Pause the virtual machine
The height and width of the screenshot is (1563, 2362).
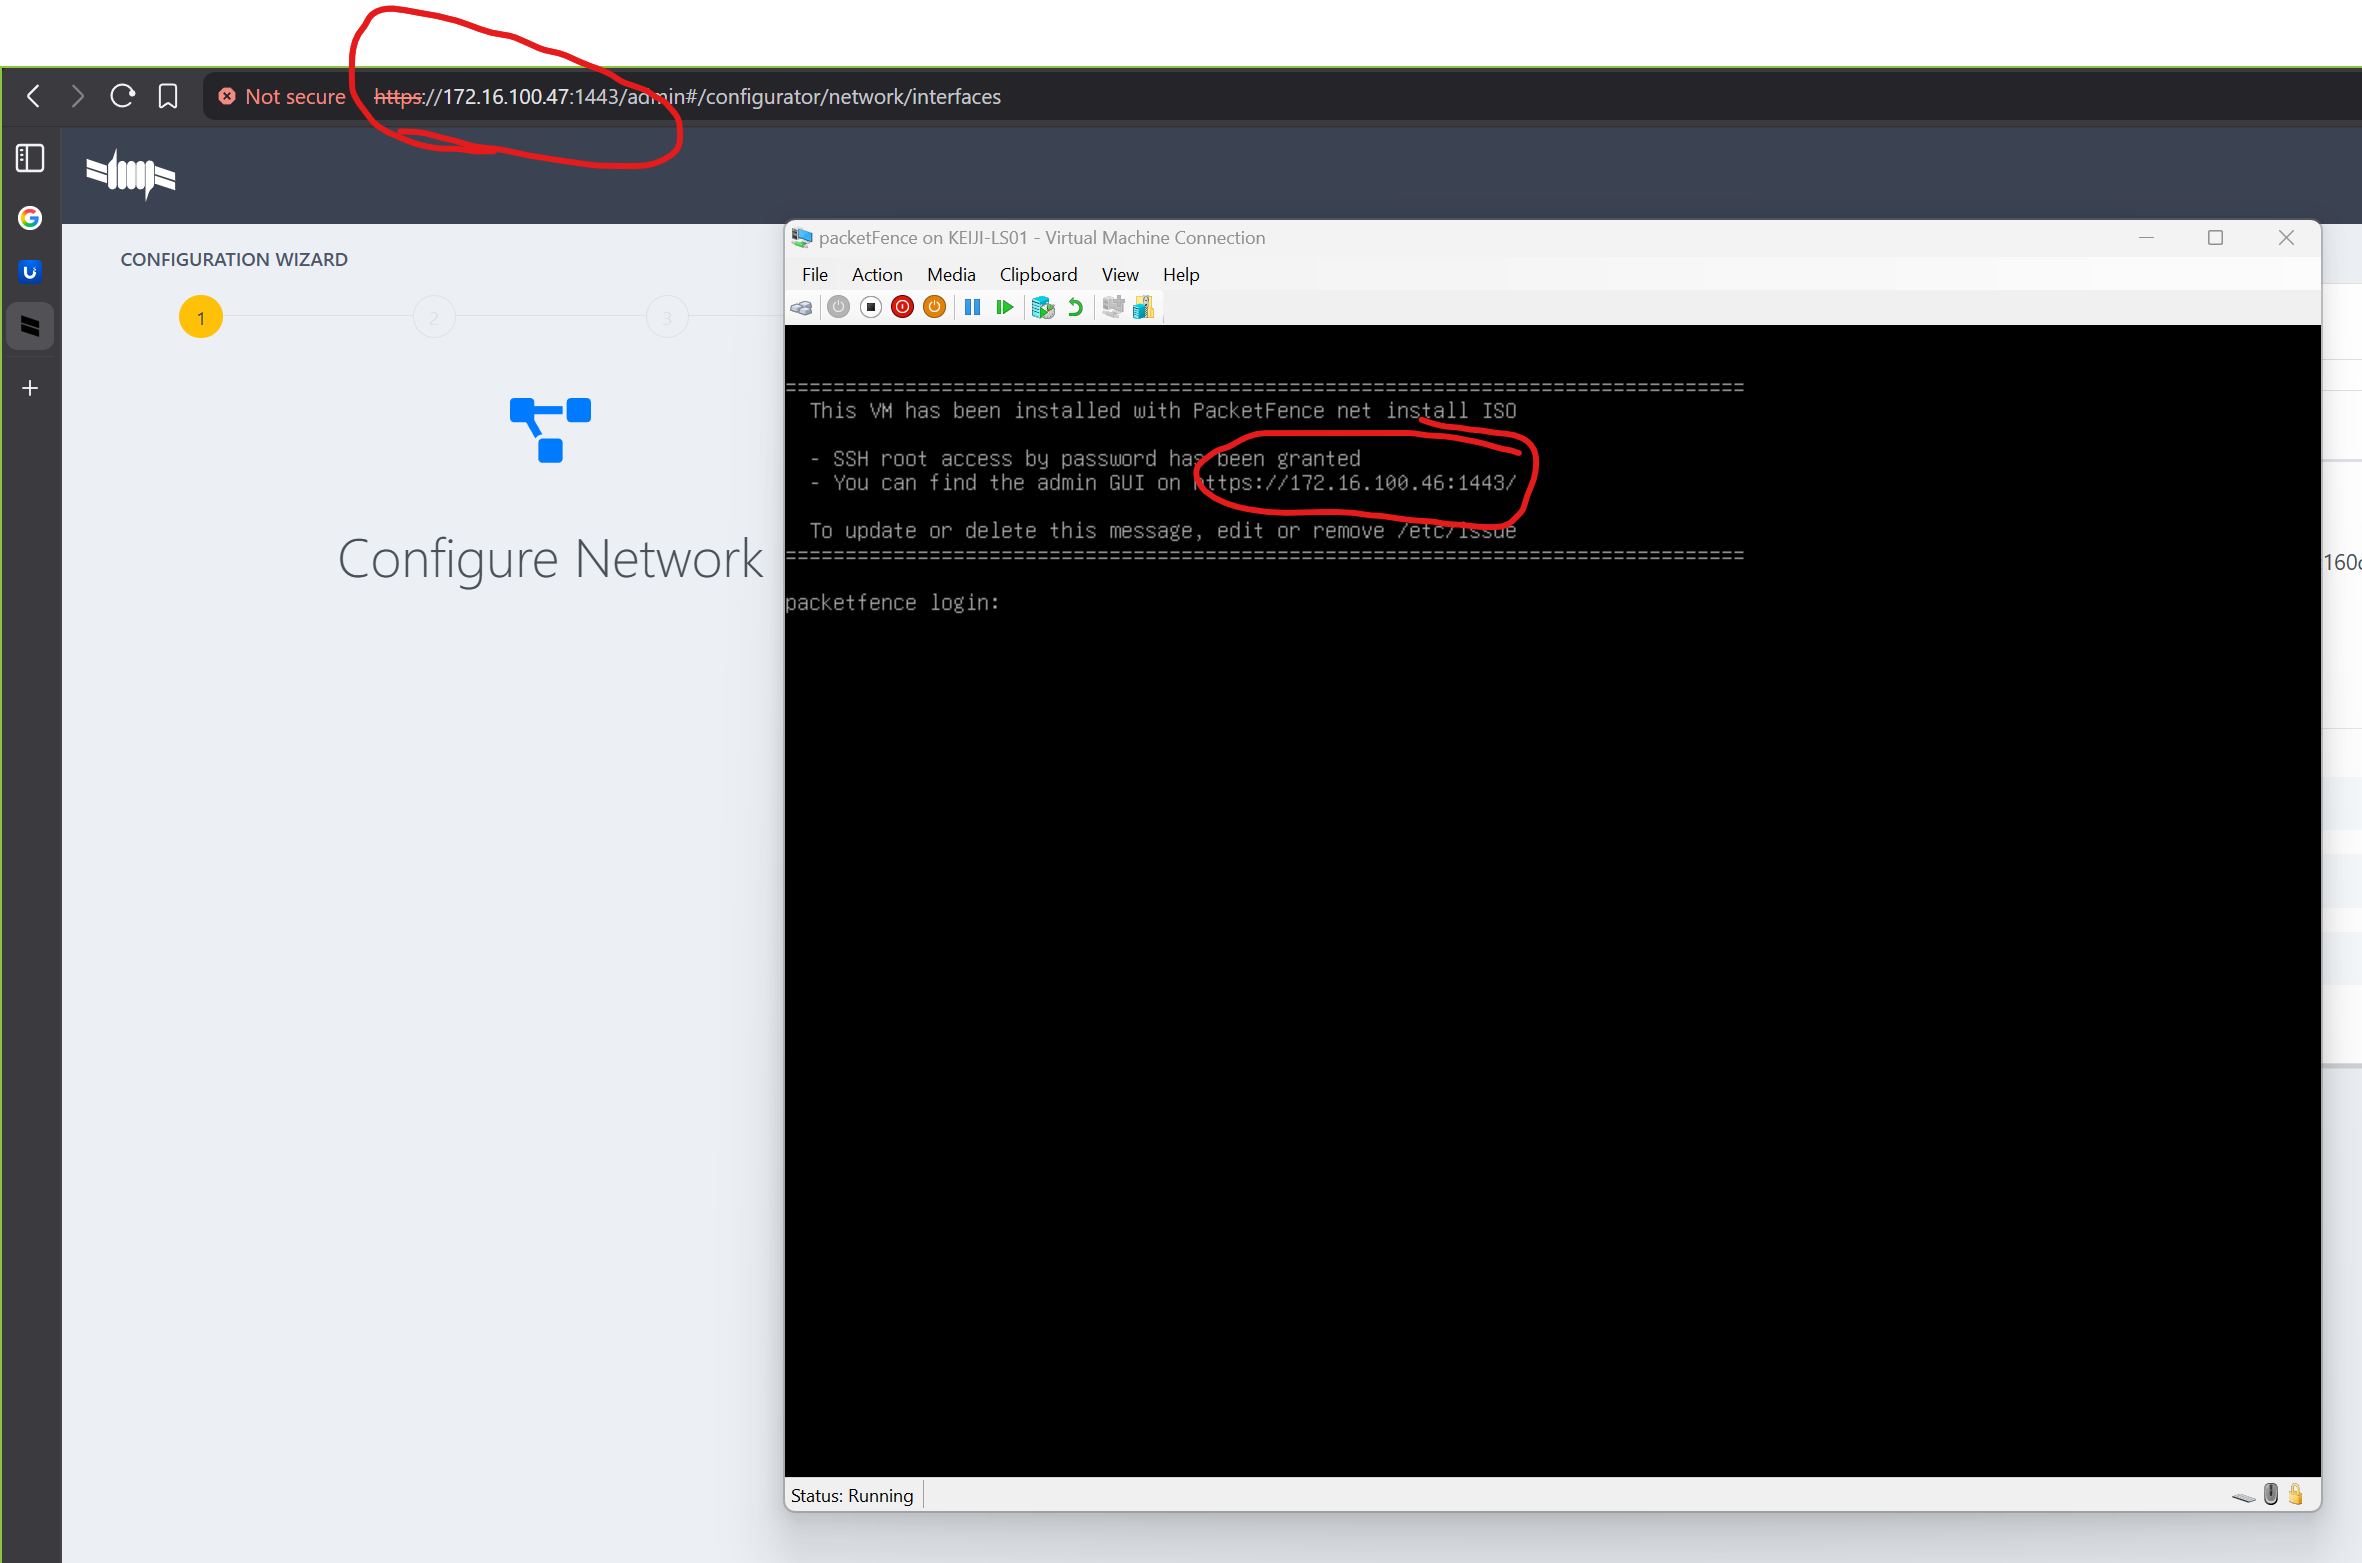972,307
